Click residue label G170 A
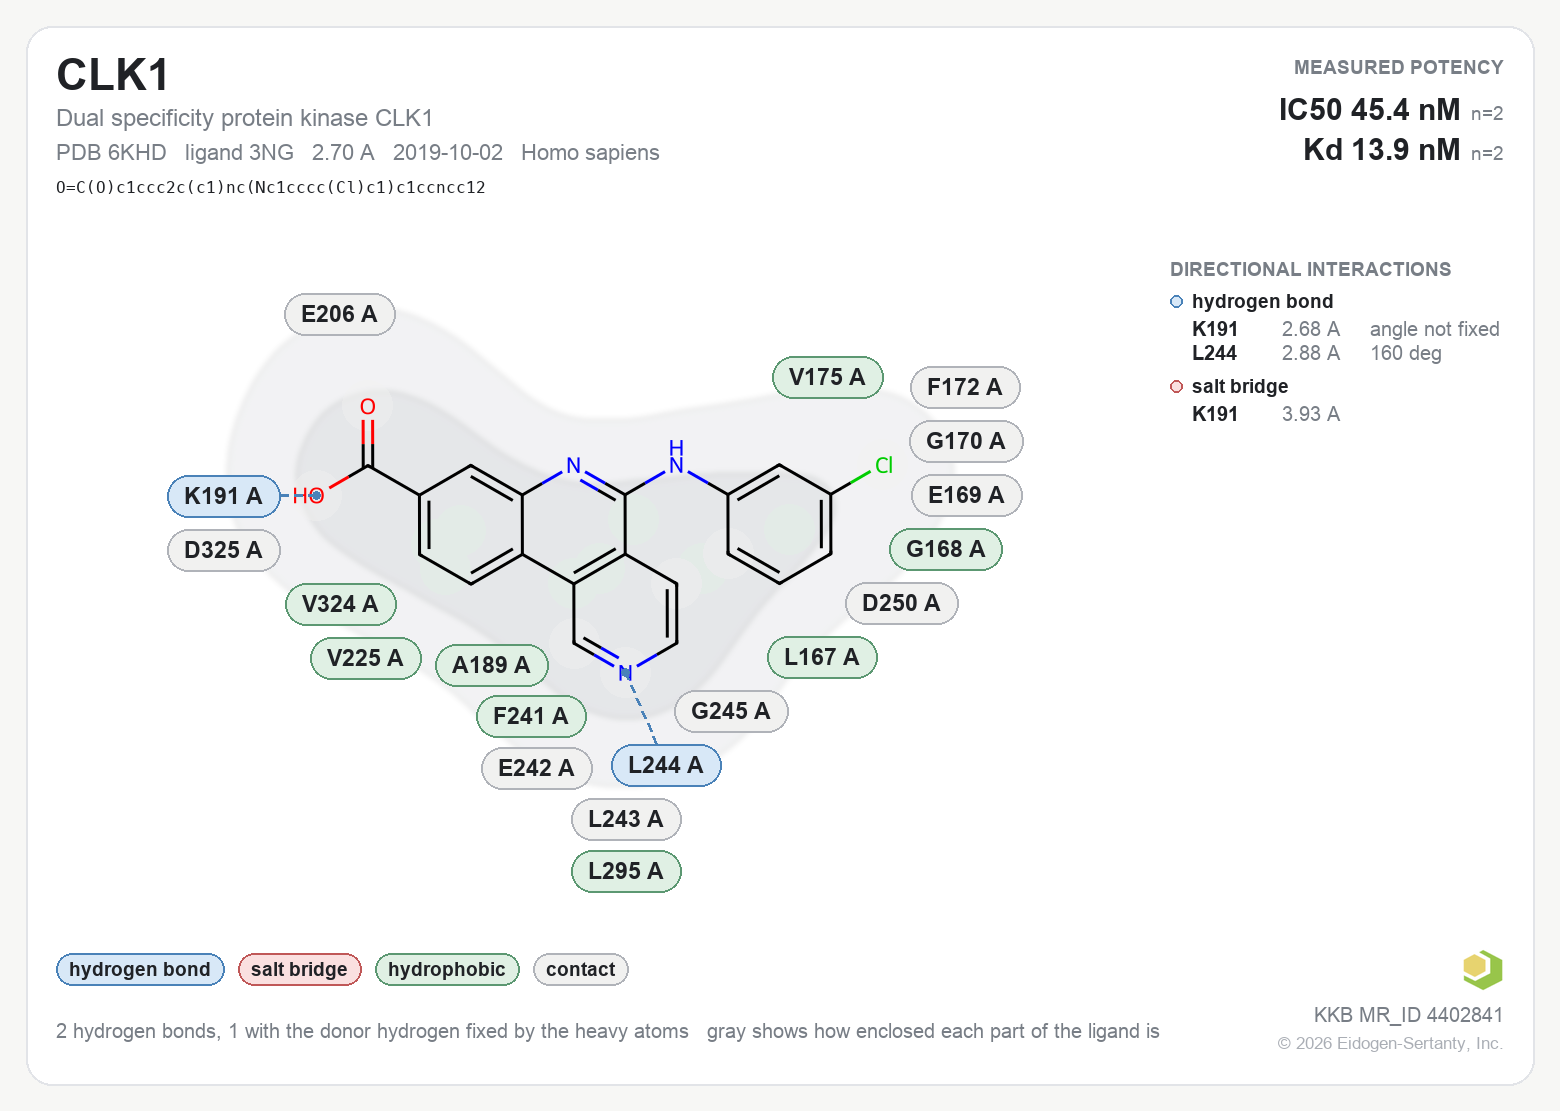The height and width of the screenshot is (1111, 1560). (966, 441)
